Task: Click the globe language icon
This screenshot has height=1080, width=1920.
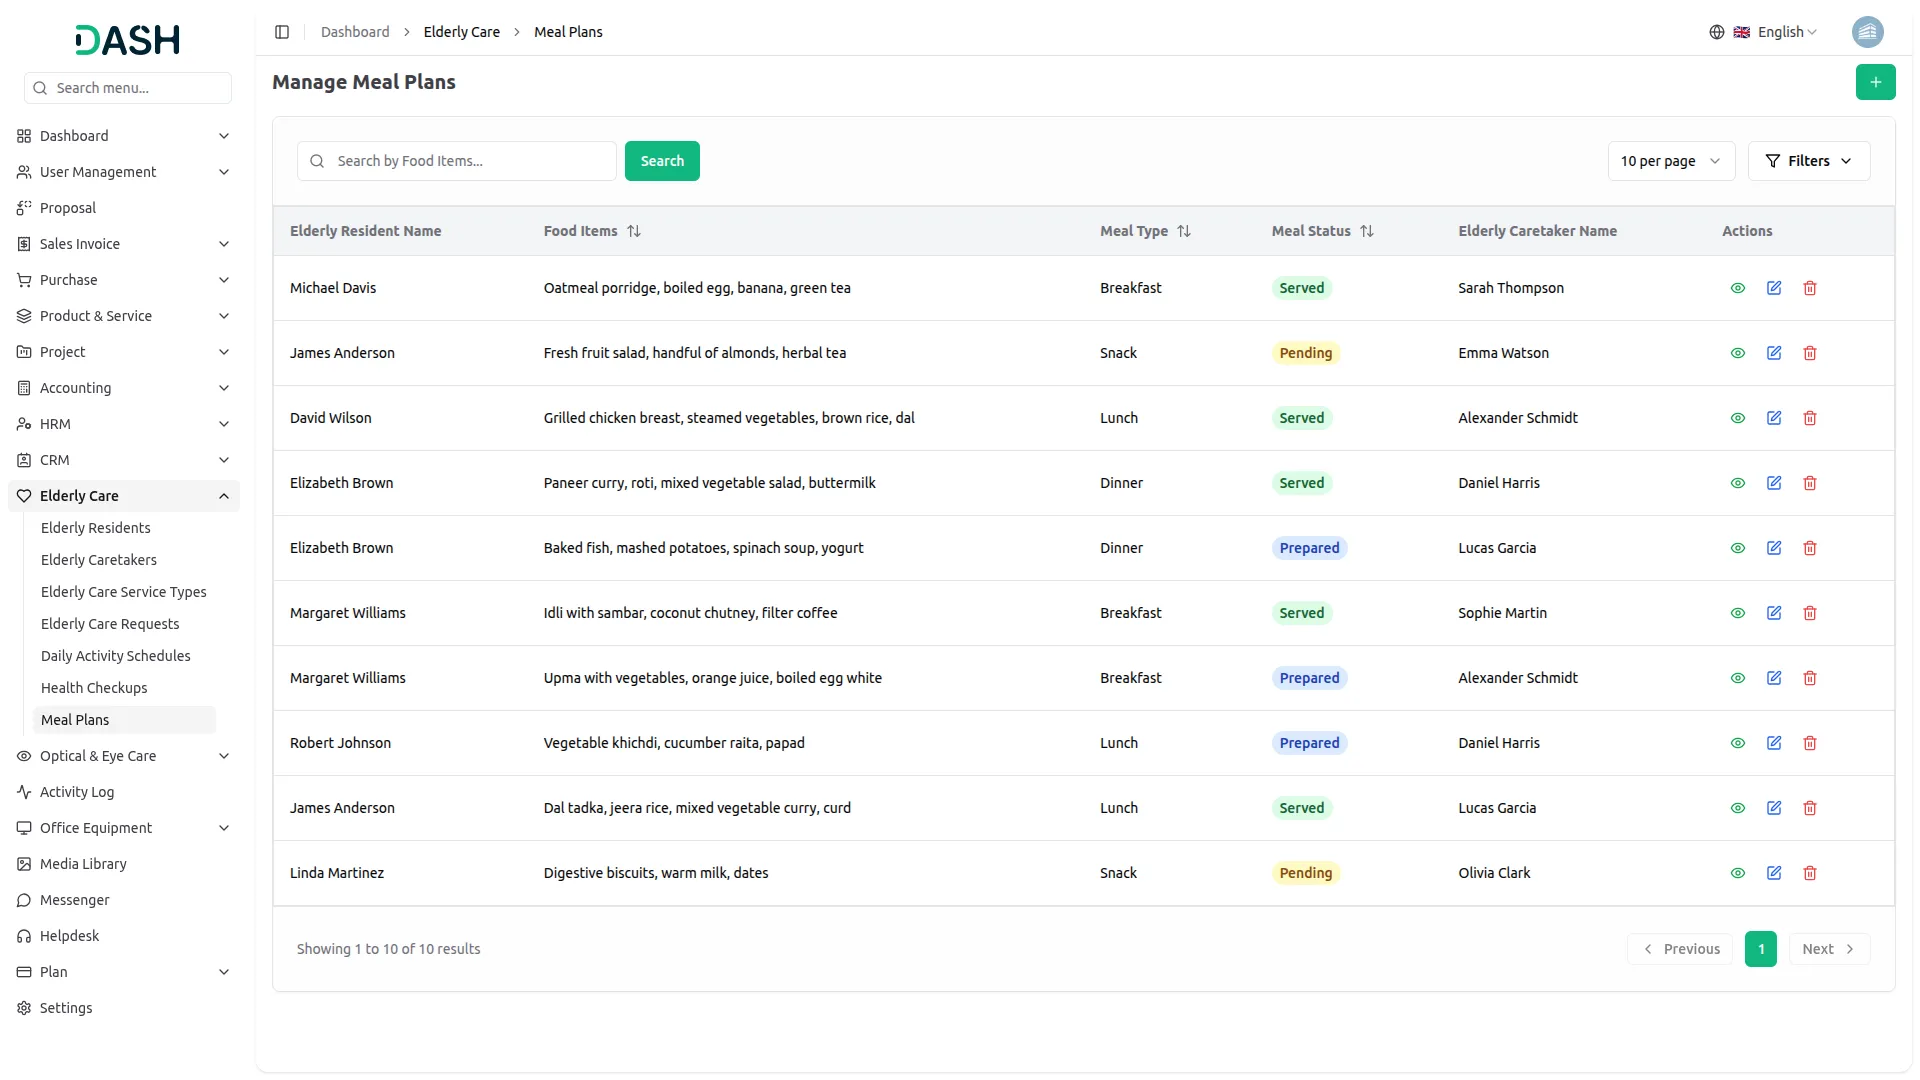Action: (x=1716, y=32)
